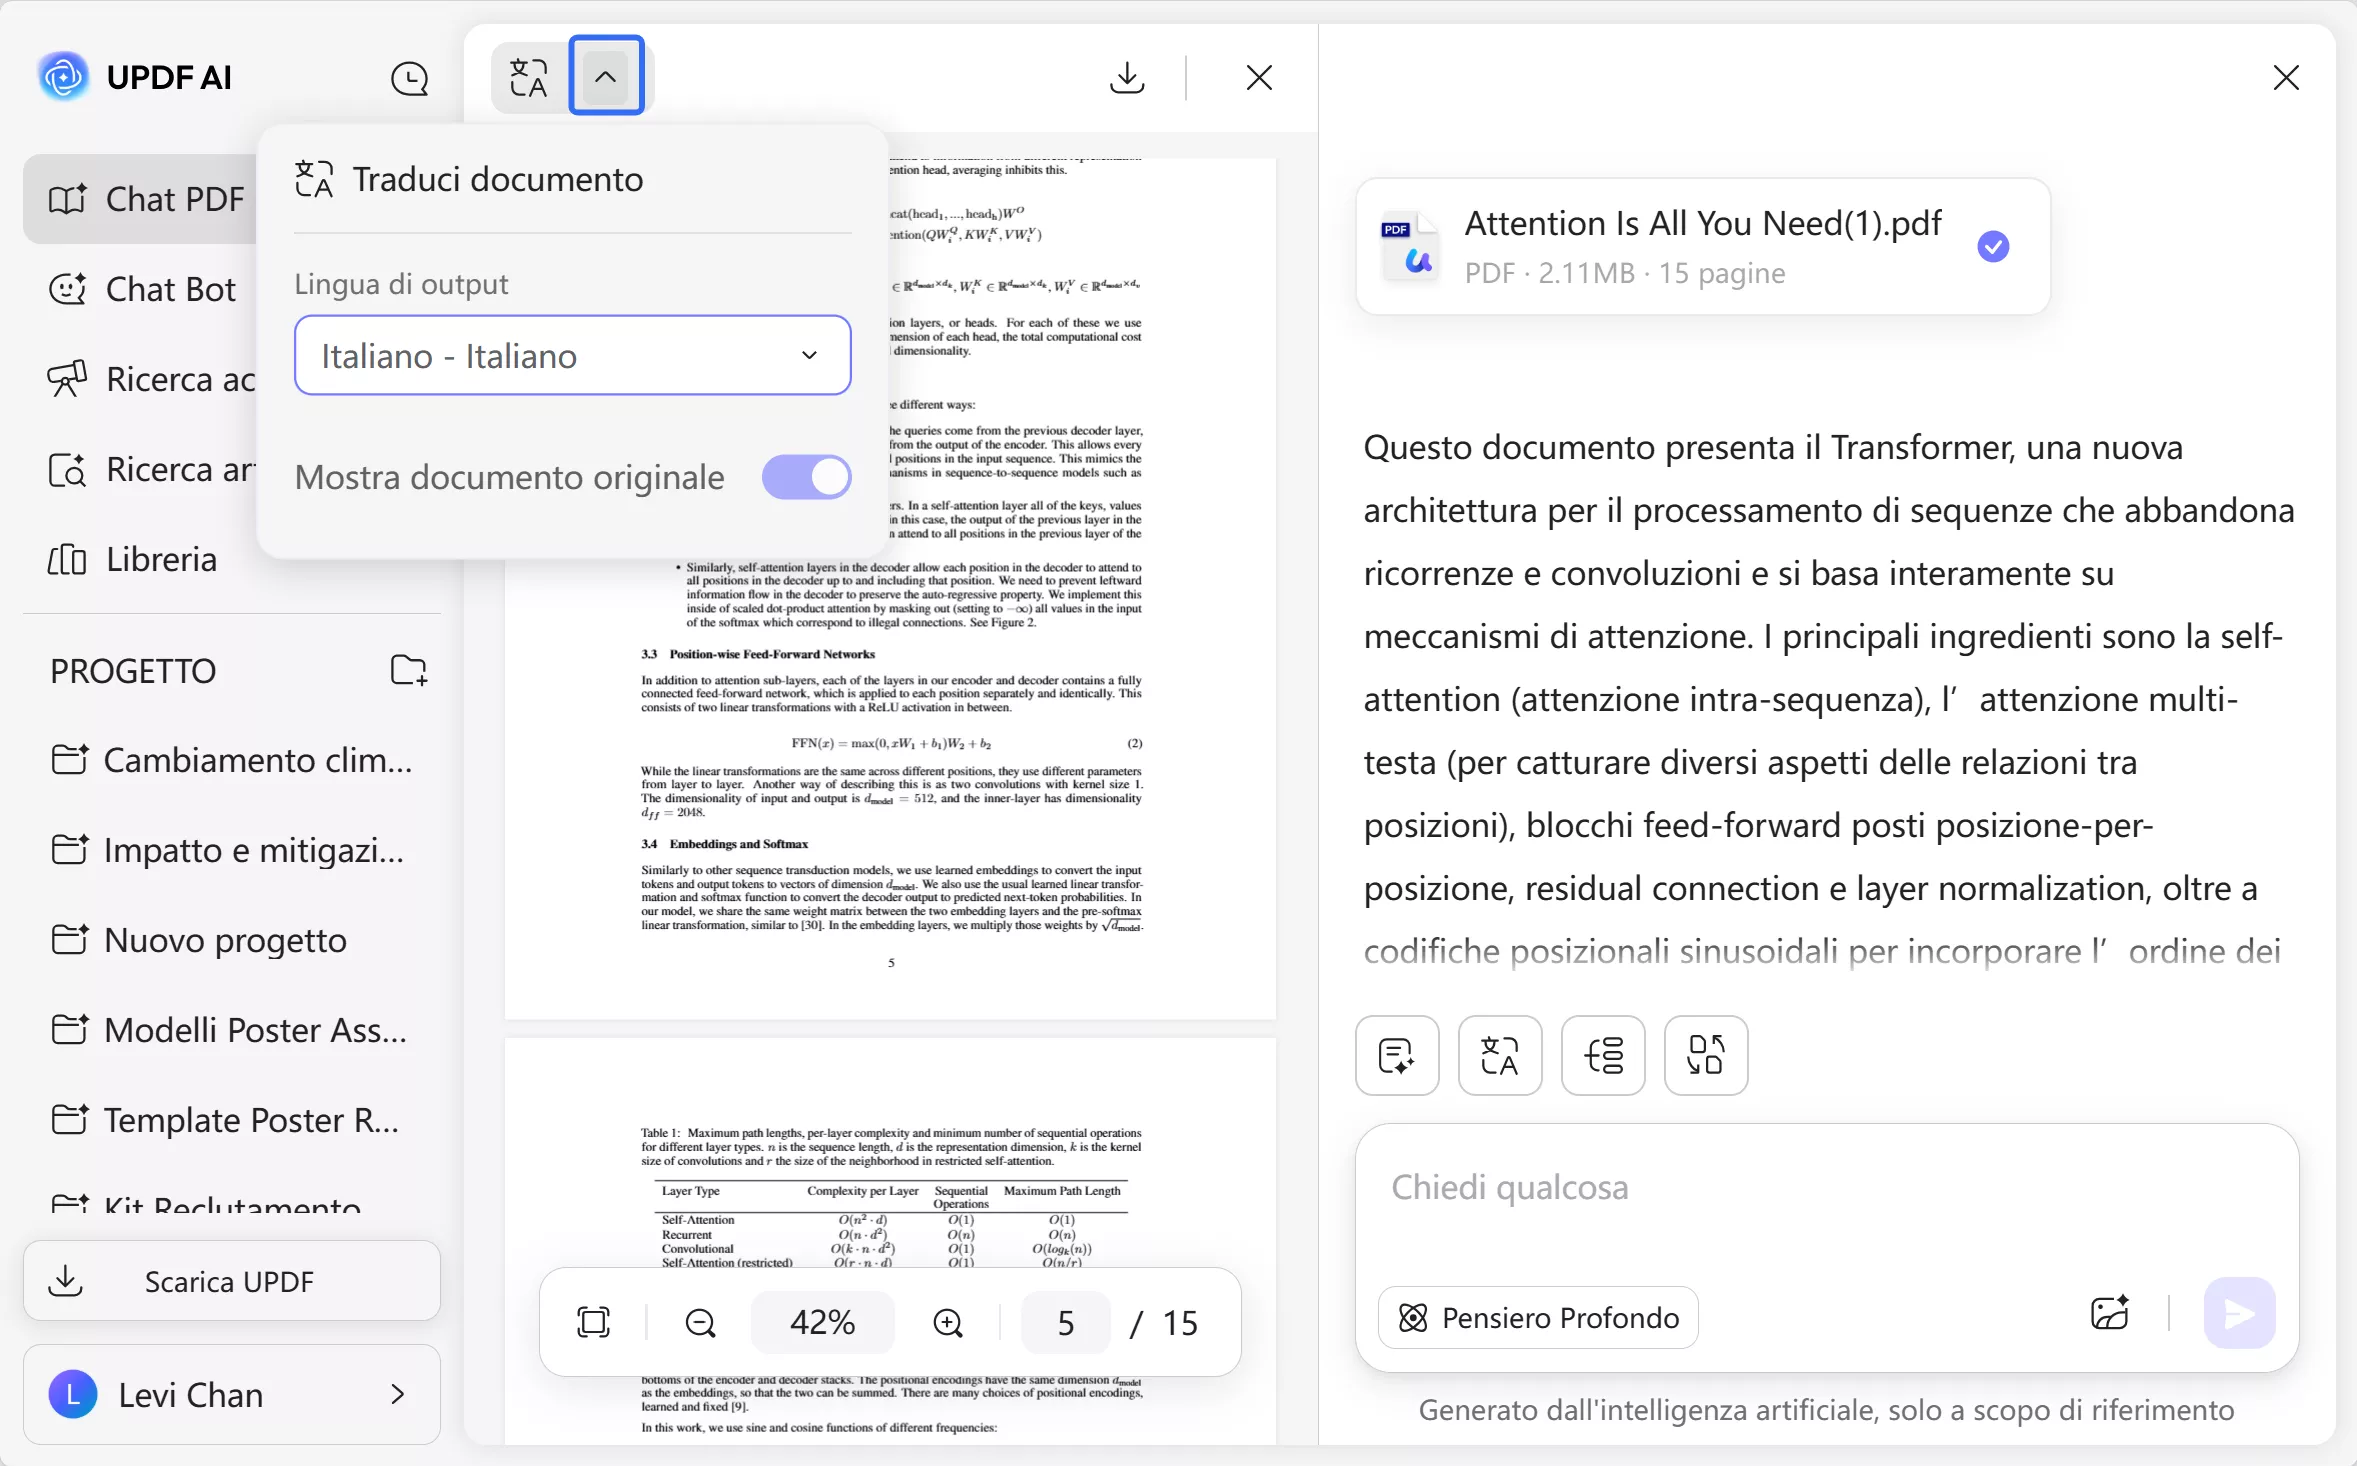Screen dimensions: 2357x1466
Task: Click the translate answer icon
Action: point(1499,1055)
